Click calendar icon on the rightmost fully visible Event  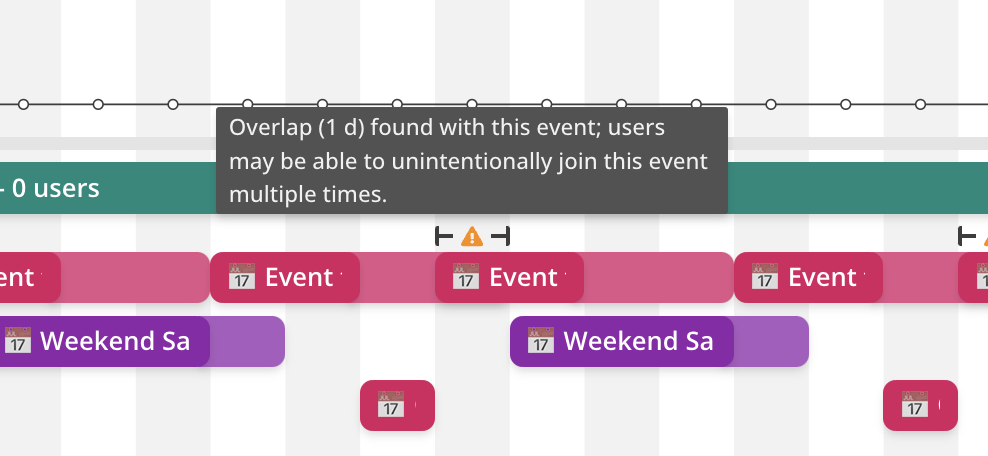click(765, 277)
